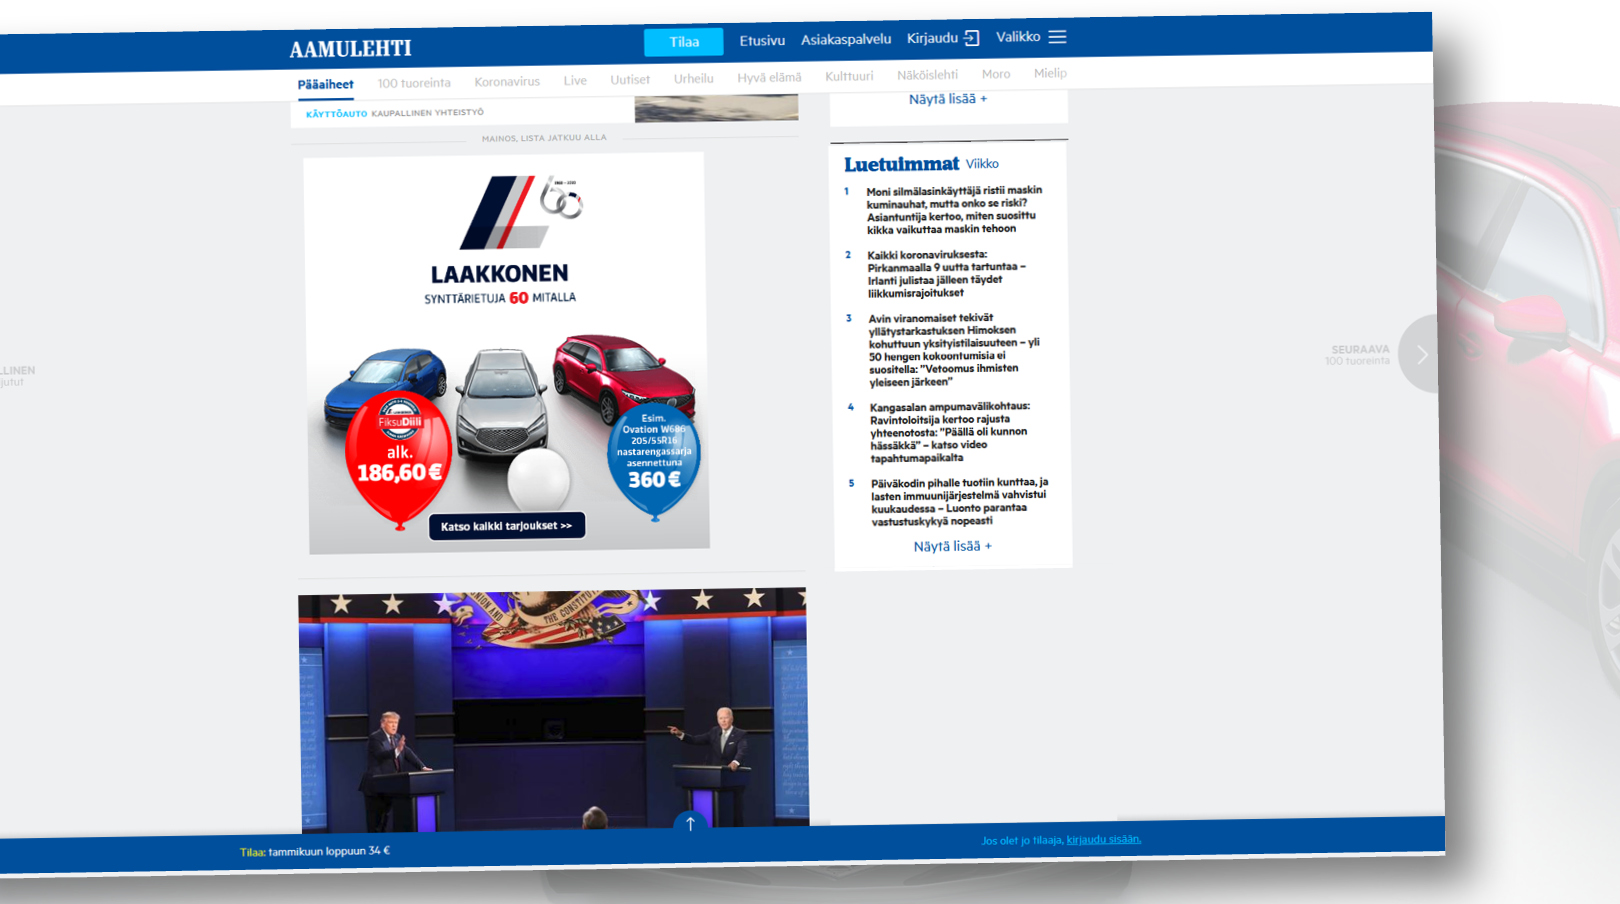This screenshot has height=904, width=1620.
Task: Open the Valikko hamburger menu icon
Action: click(x=1057, y=37)
